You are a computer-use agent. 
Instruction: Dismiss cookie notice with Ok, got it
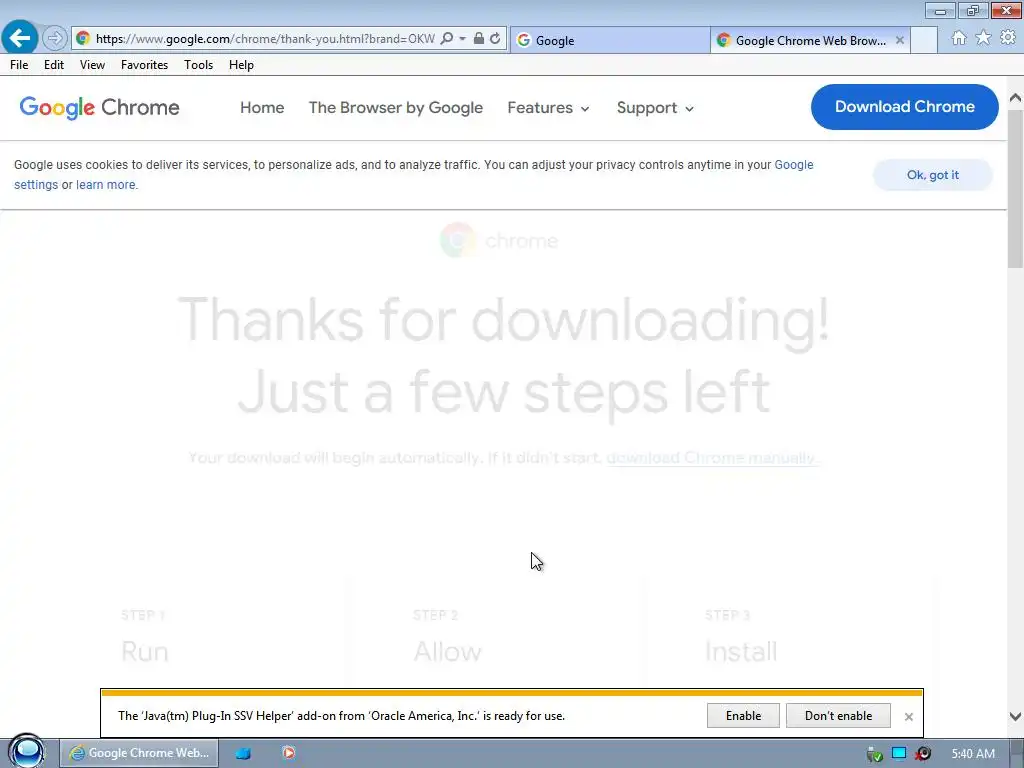933,175
